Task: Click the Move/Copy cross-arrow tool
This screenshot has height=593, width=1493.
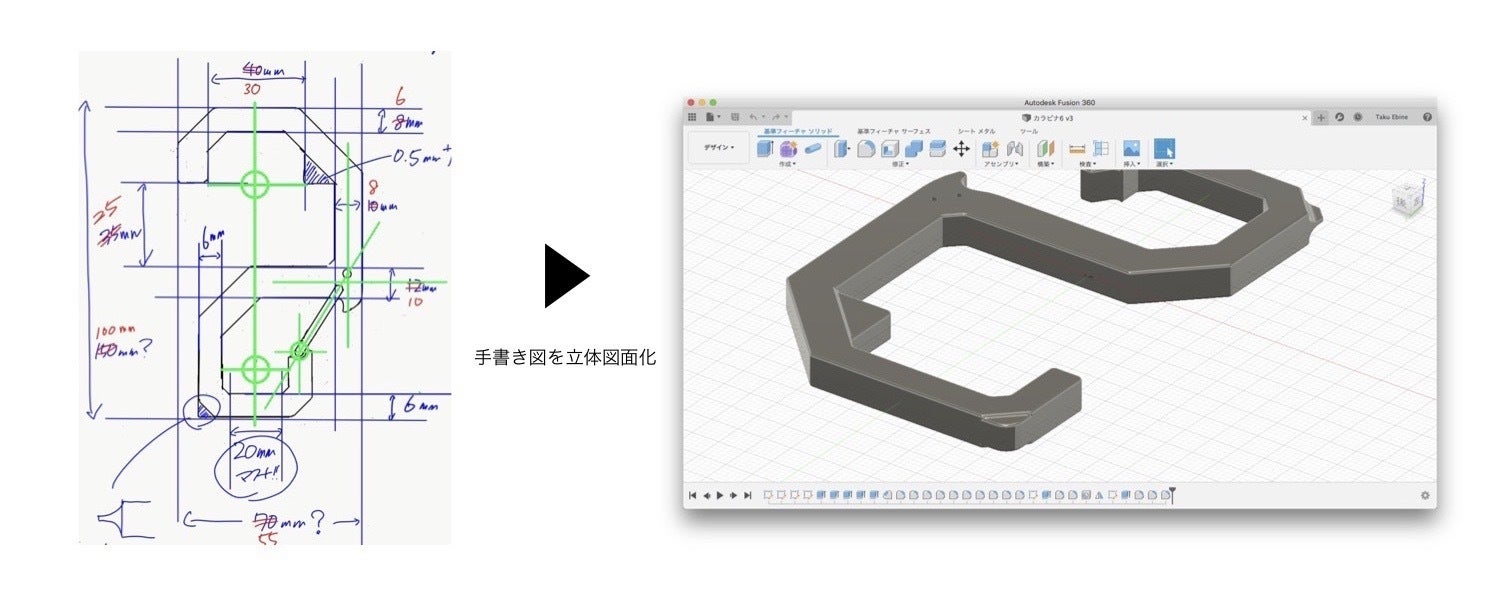Action: 961,149
